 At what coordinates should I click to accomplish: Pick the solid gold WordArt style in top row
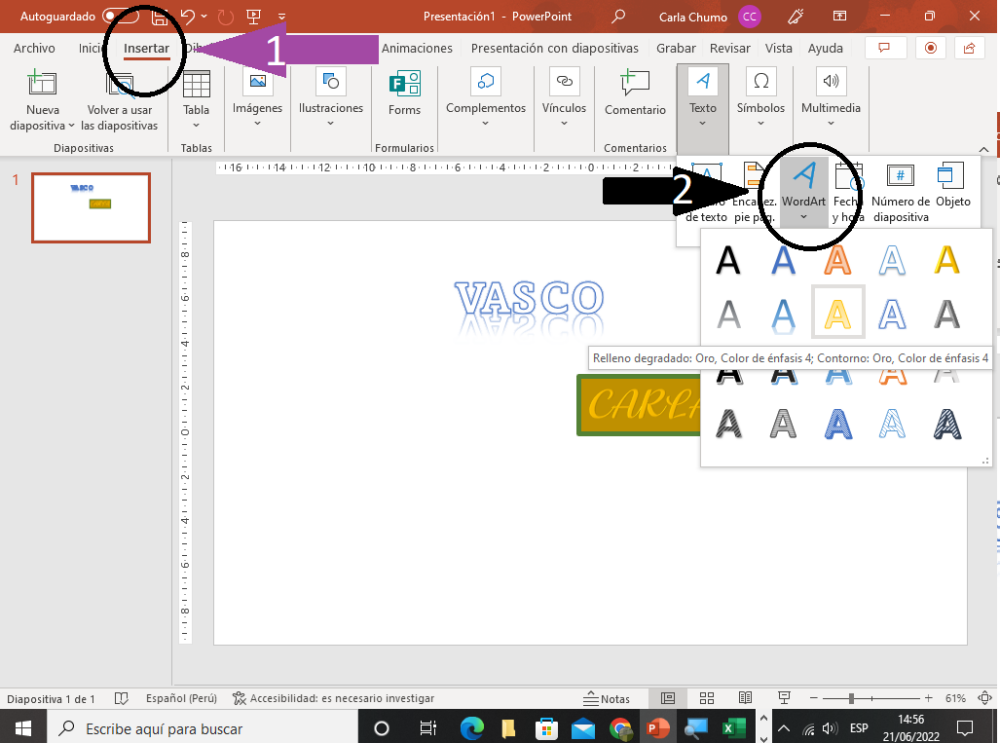946,260
